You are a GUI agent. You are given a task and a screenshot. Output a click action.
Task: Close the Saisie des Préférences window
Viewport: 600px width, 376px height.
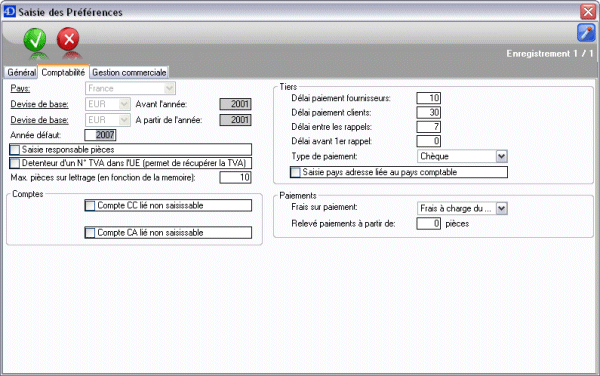point(588,11)
